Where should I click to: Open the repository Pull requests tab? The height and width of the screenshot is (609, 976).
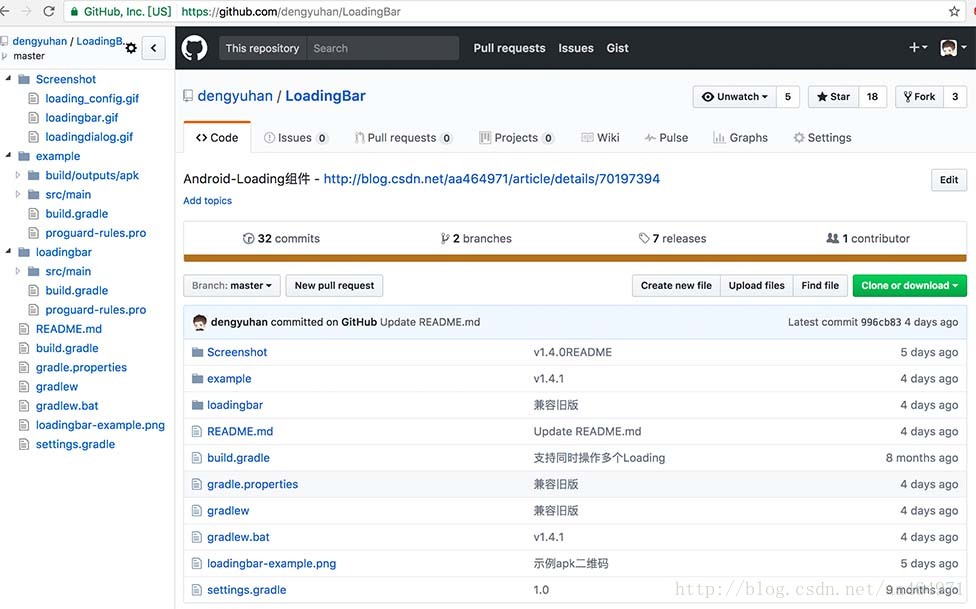(x=403, y=138)
